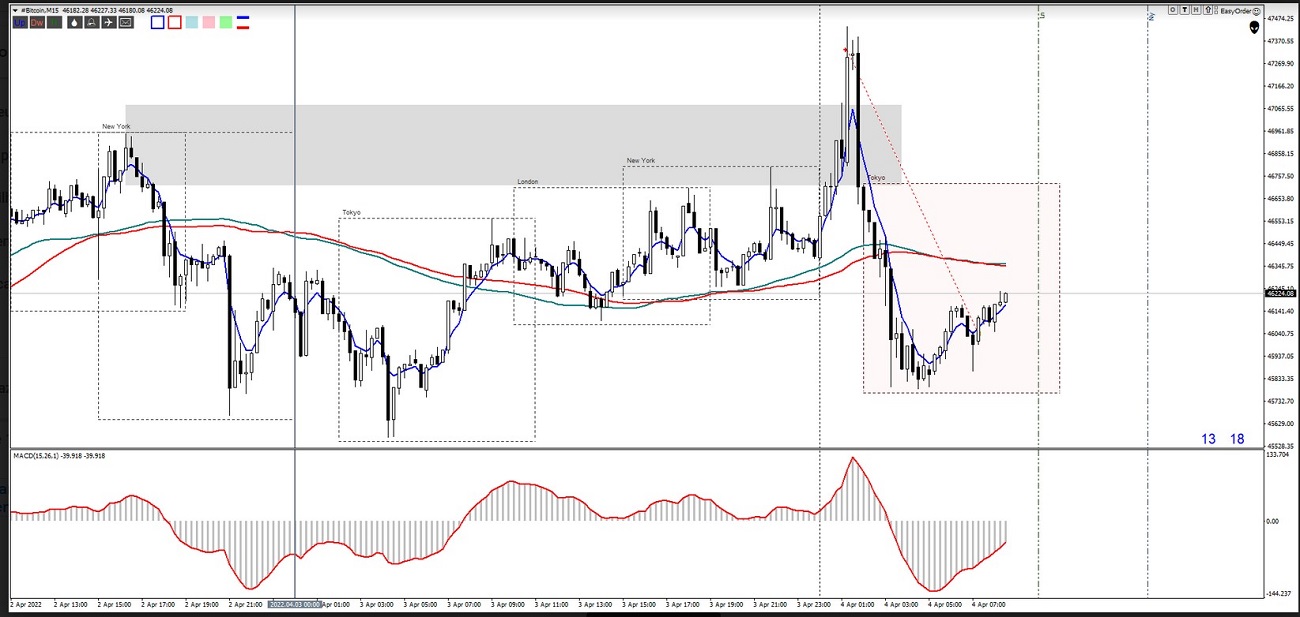Click the water drop icon
1300x617 pixels.
click(x=74, y=22)
